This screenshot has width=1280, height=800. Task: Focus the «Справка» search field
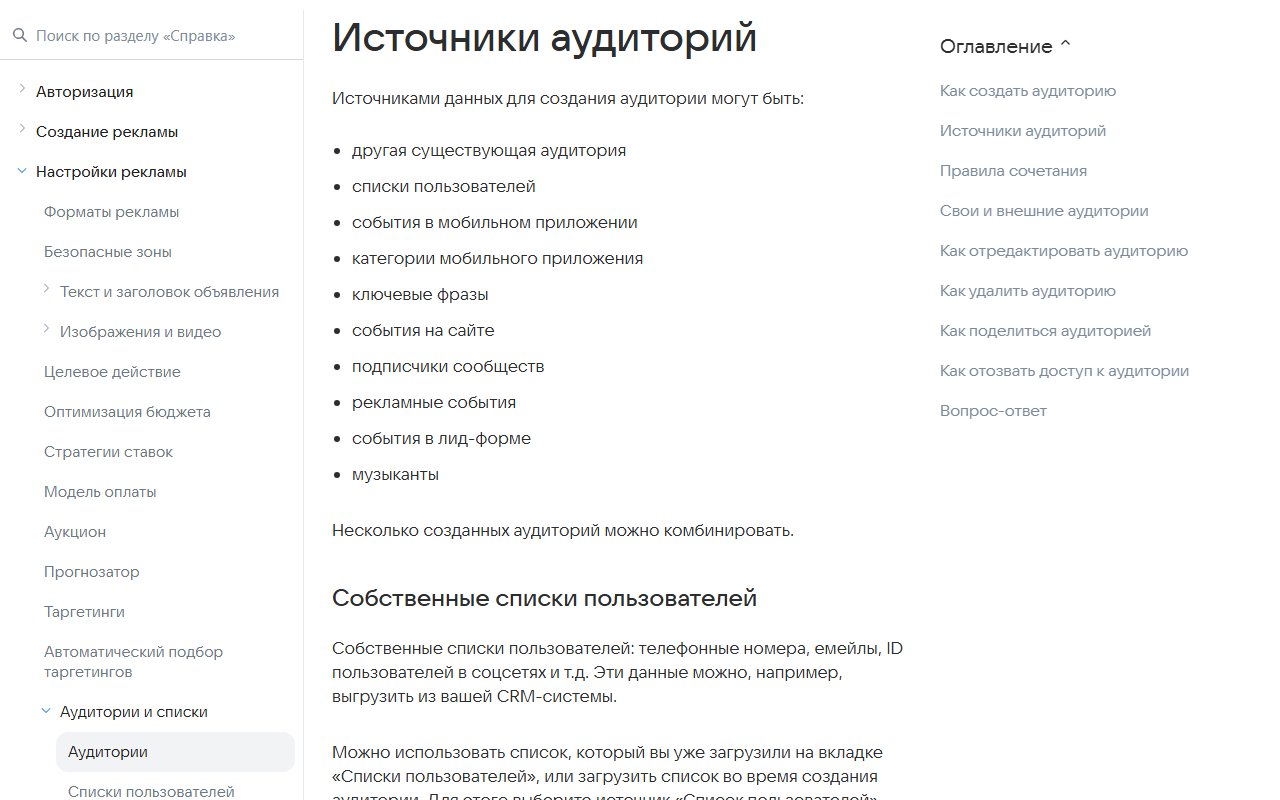[x=165, y=36]
